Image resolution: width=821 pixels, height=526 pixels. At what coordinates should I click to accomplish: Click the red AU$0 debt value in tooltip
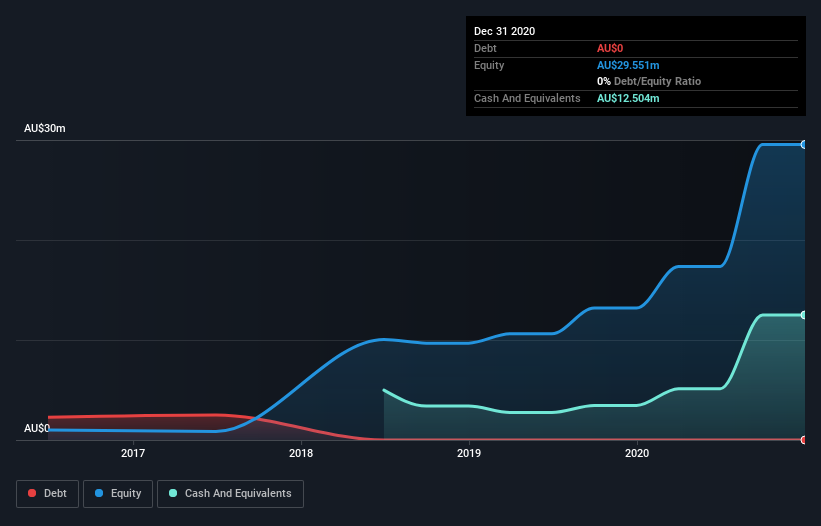[610, 48]
